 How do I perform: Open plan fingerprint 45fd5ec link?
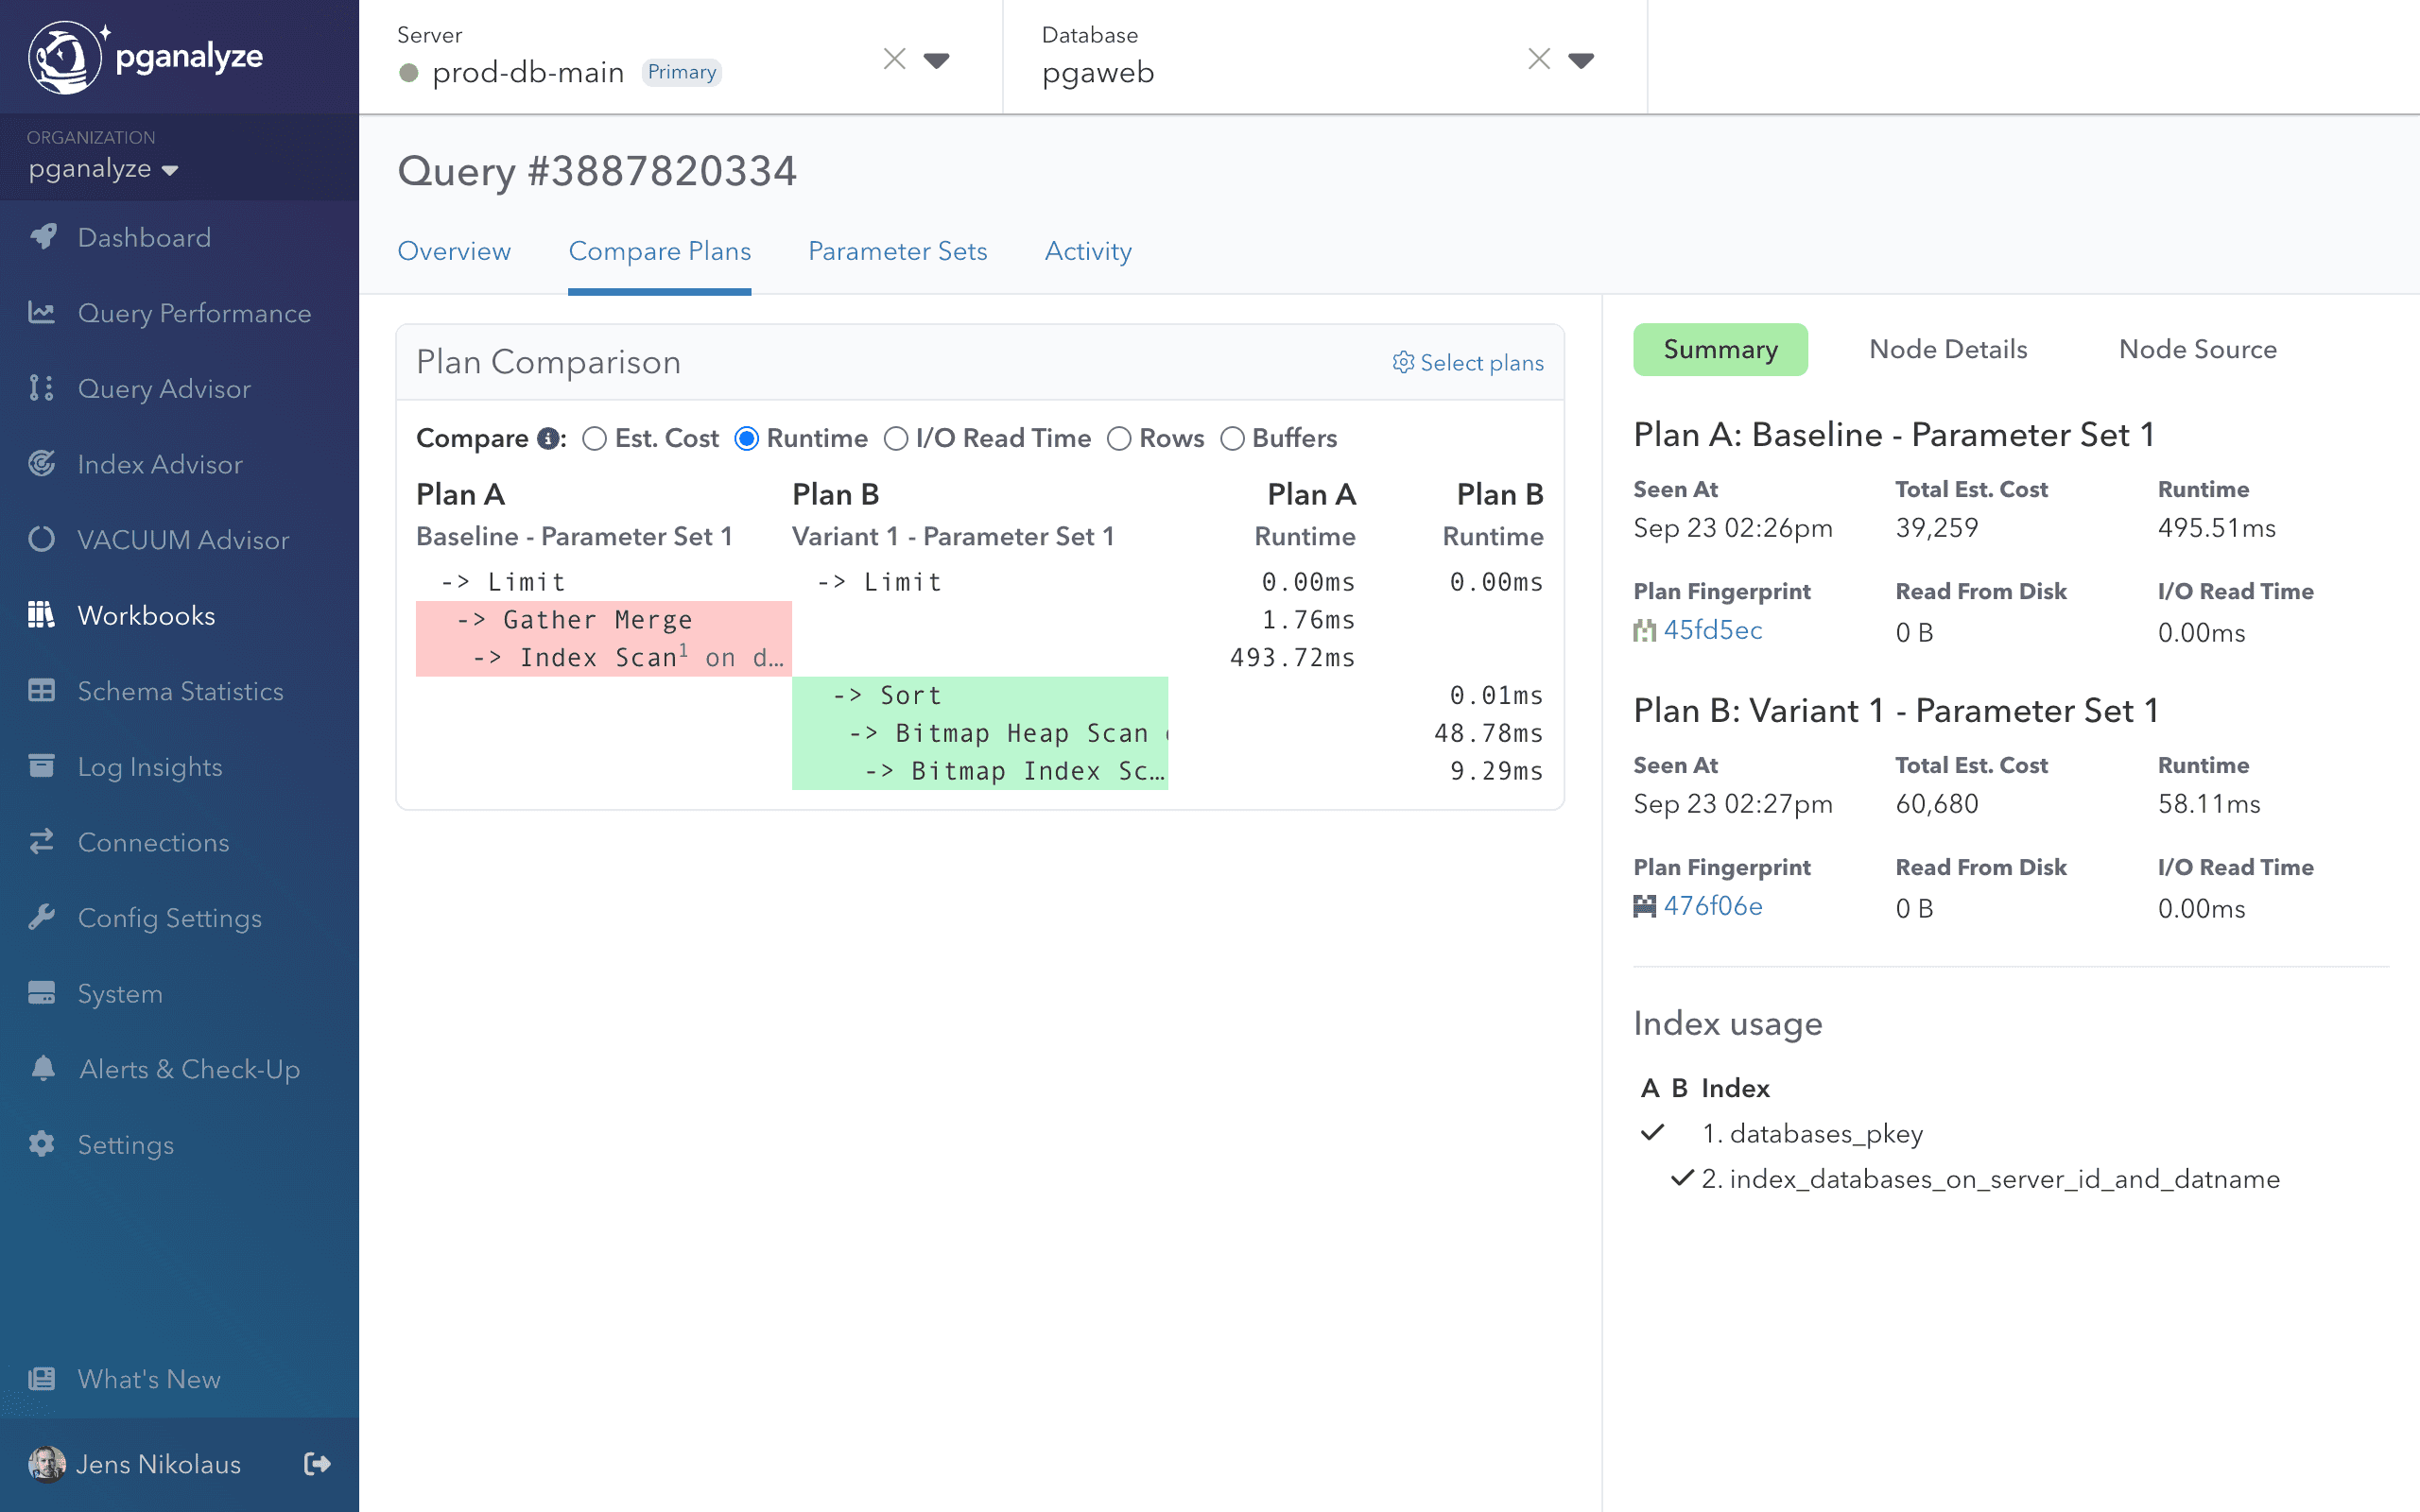click(1712, 630)
